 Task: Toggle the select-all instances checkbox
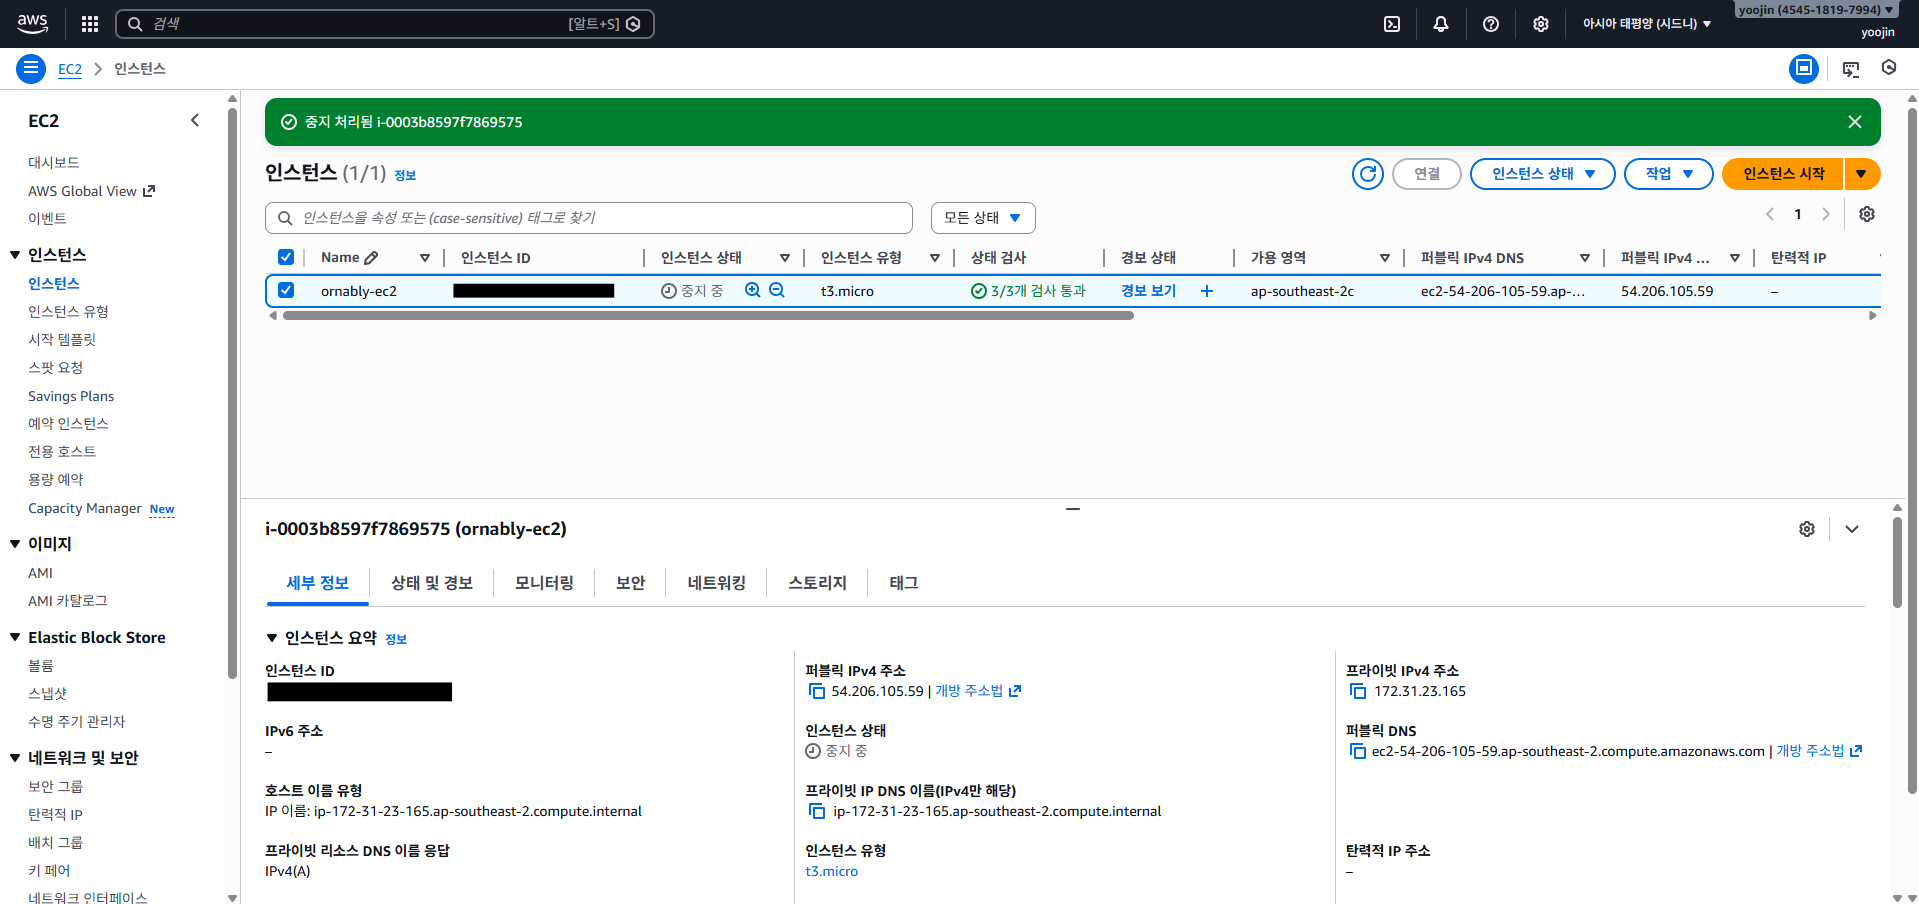tap(286, 257)
